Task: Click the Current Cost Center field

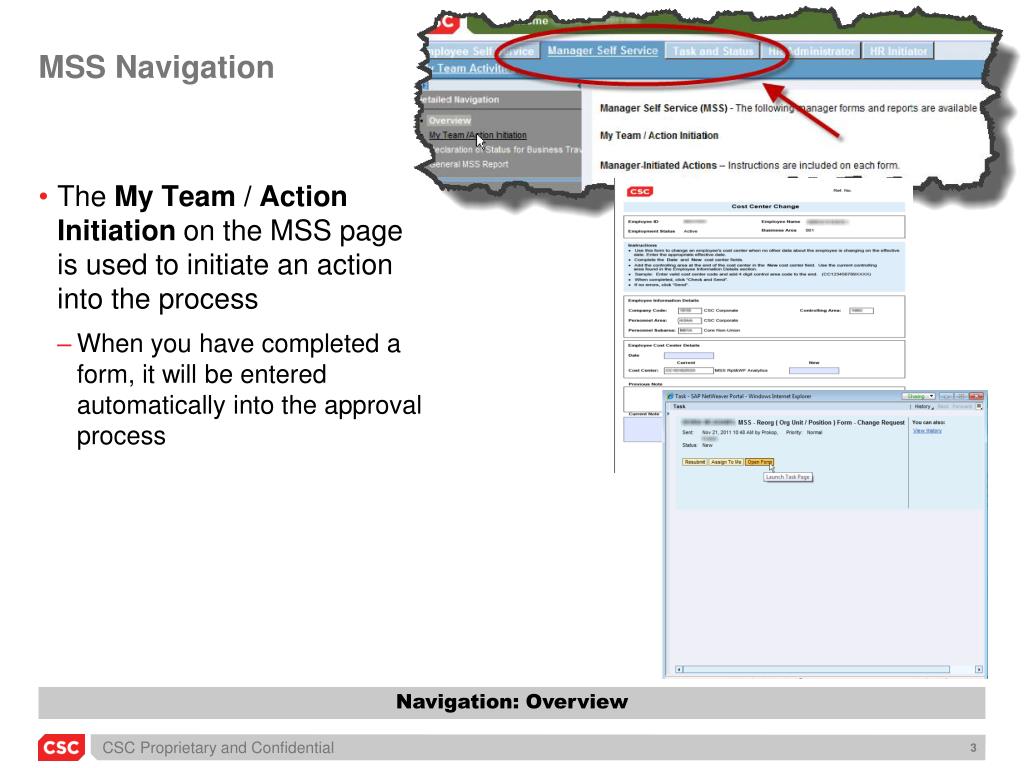Action: point(688,370)
